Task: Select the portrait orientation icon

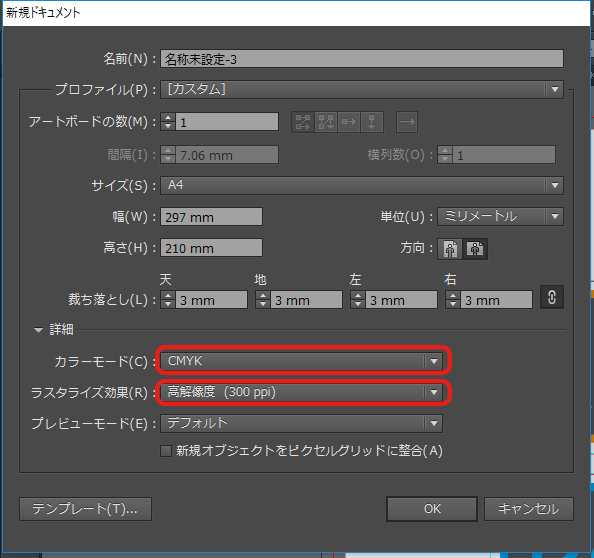Action: coord(450,249)
